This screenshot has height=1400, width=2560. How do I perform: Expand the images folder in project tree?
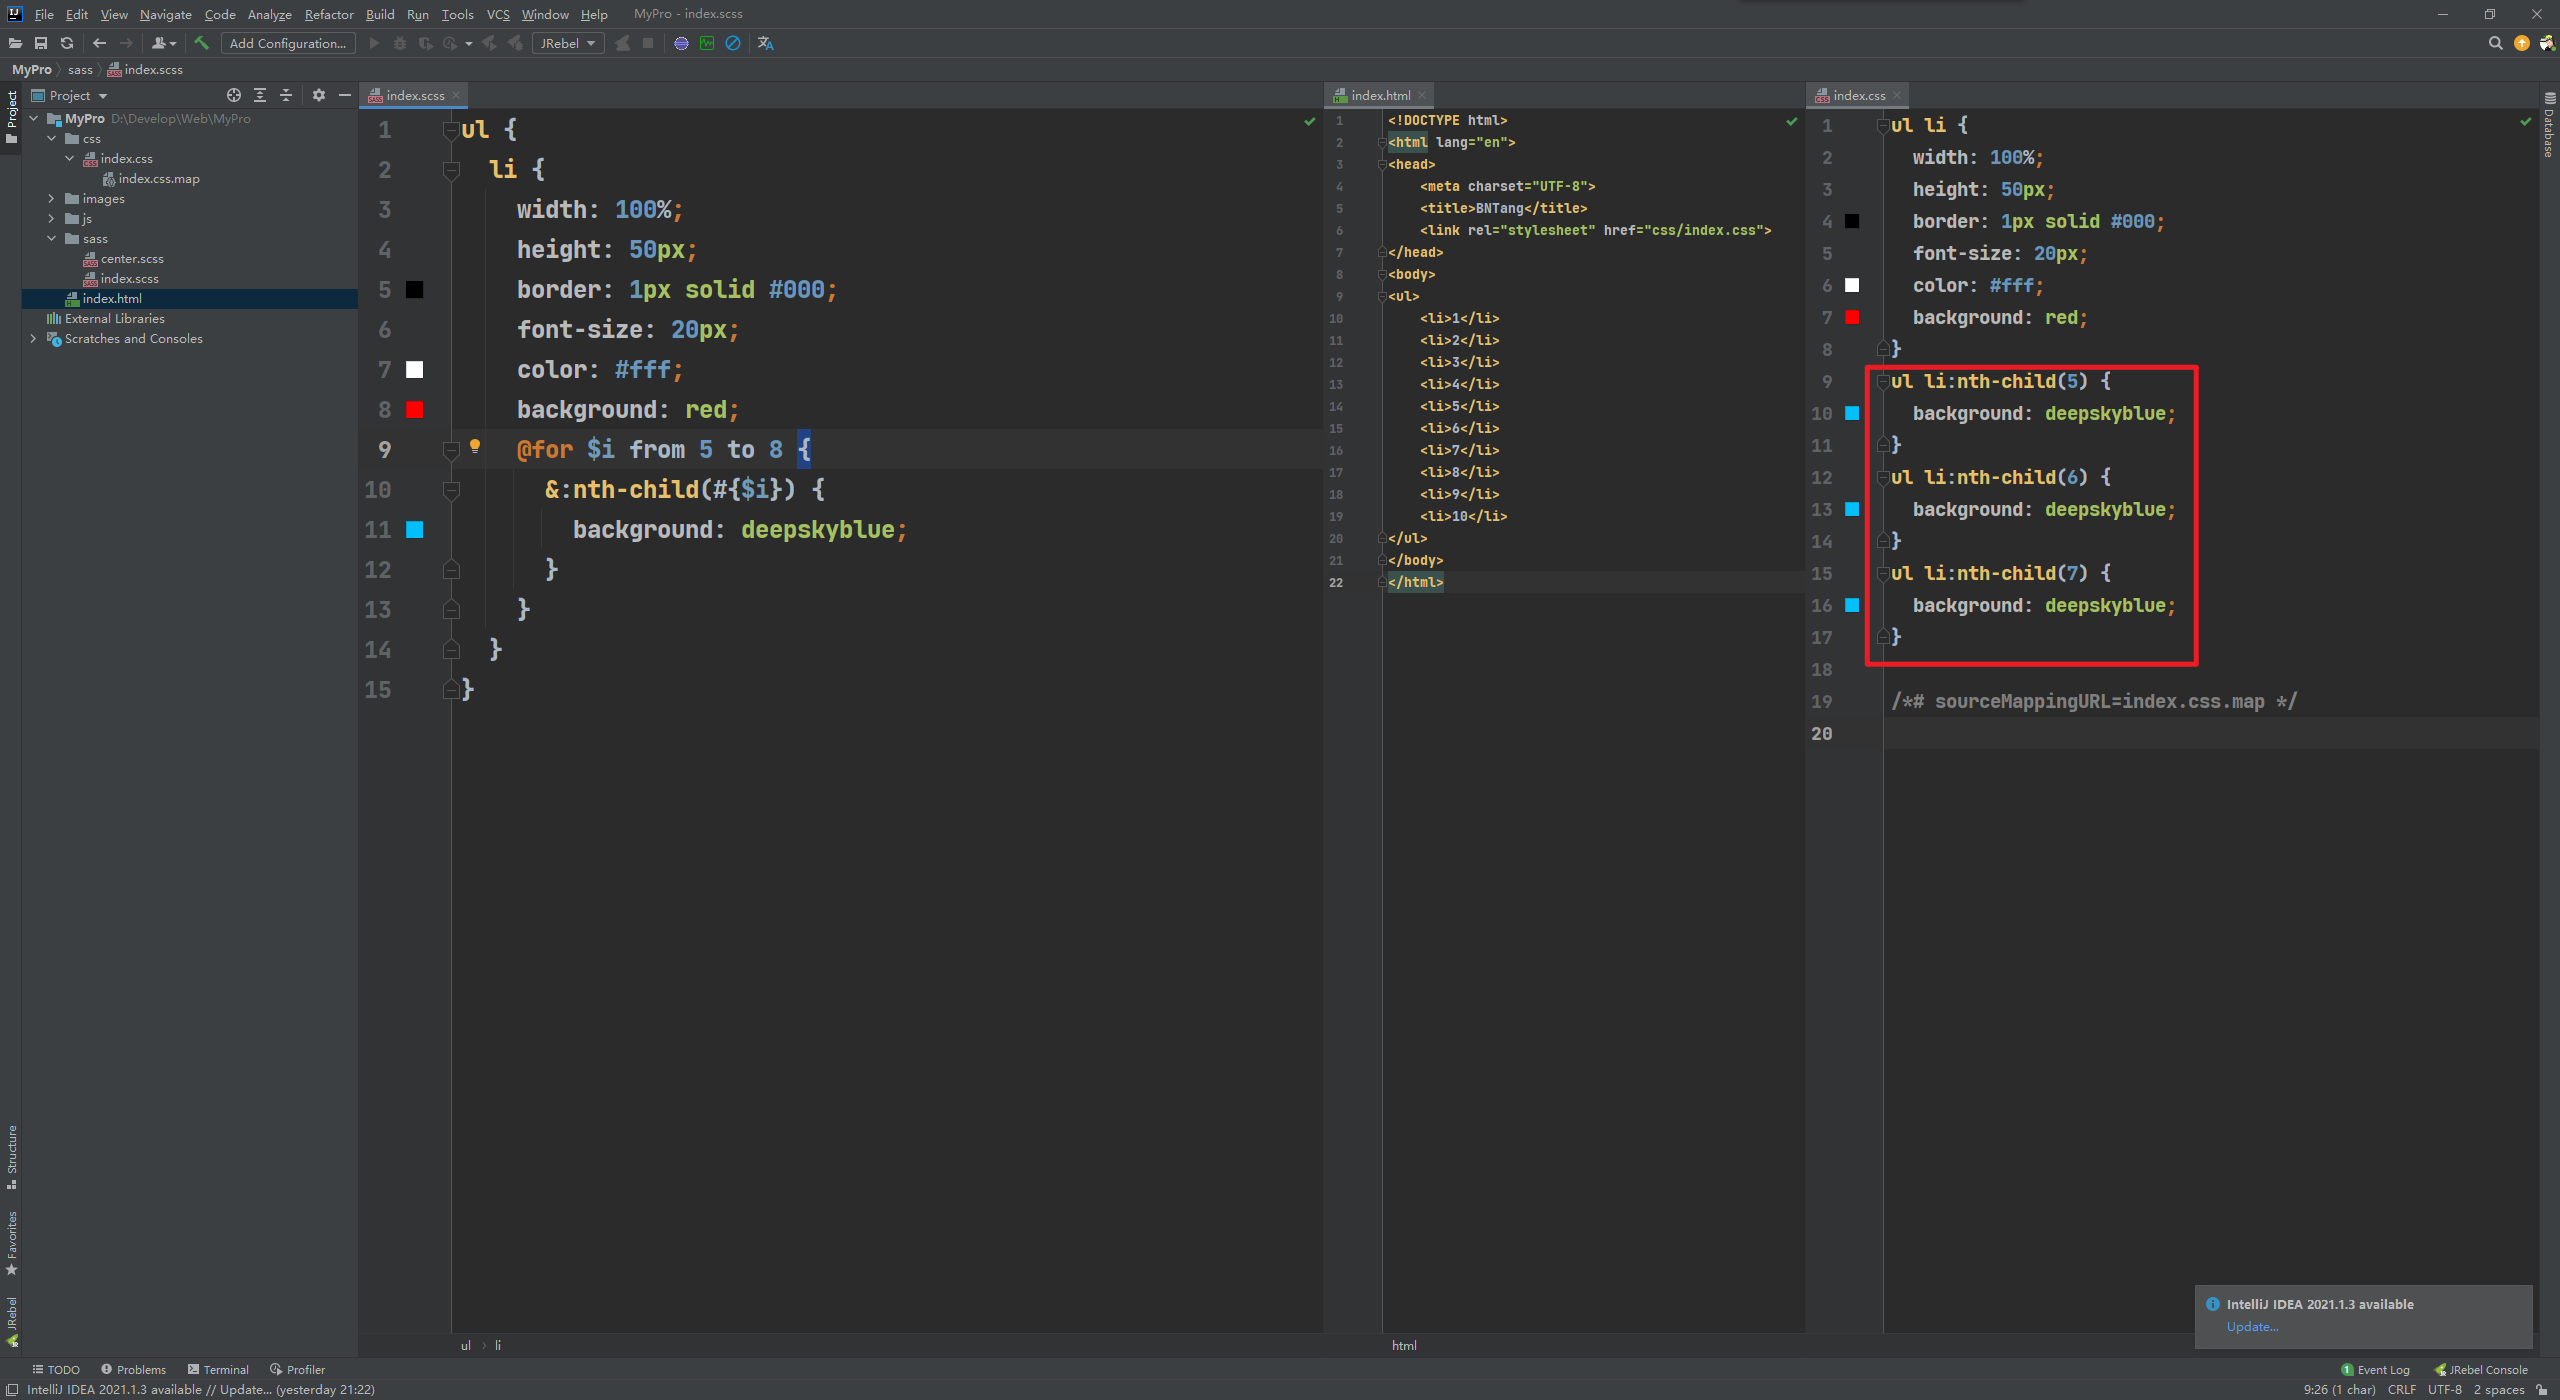[x=52, y=199]
